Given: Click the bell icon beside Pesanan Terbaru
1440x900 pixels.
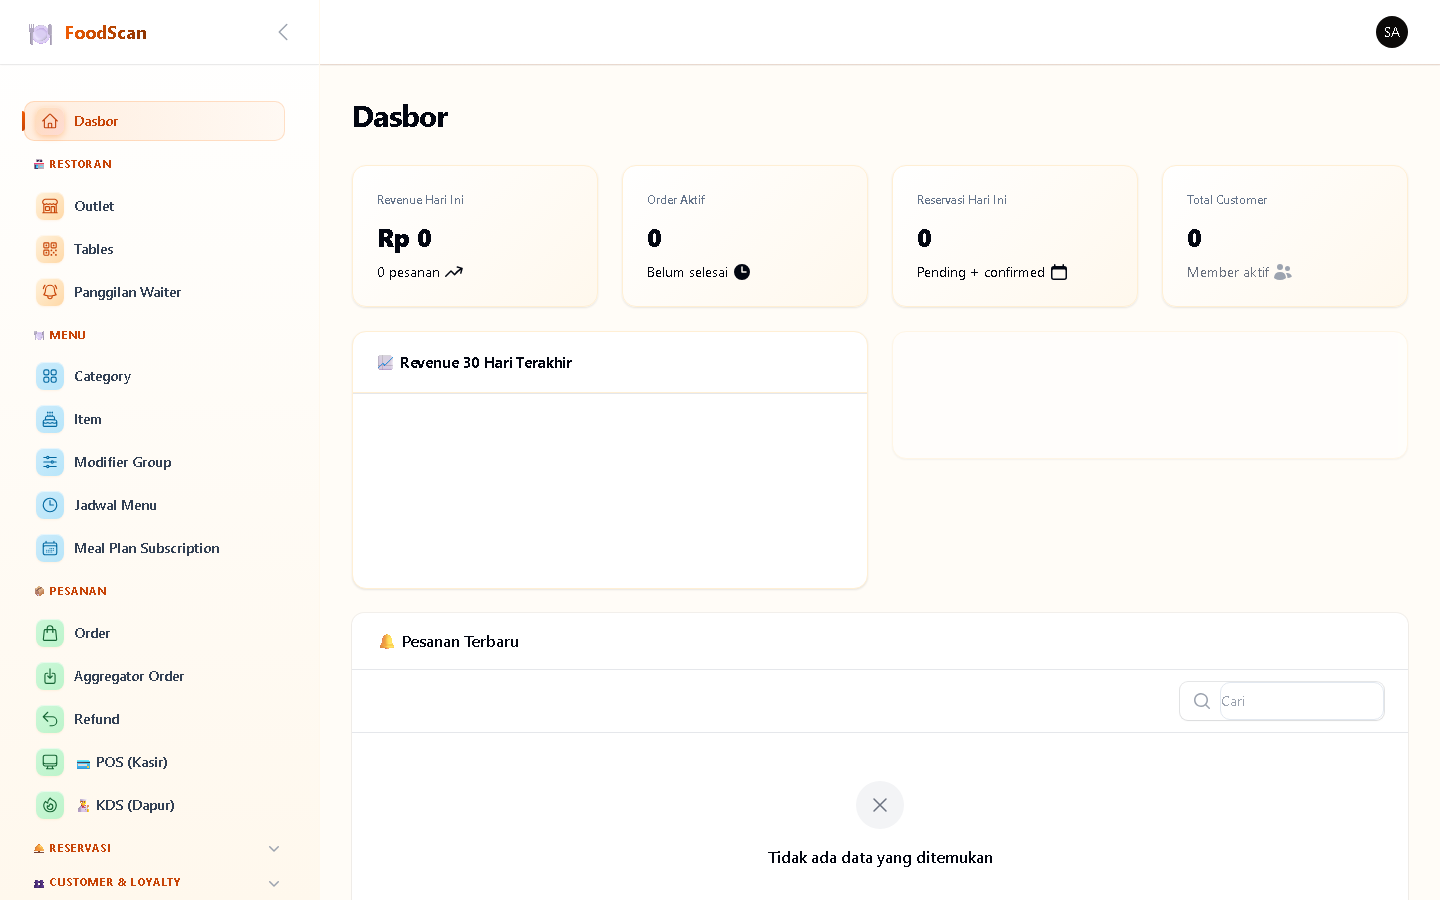Looking at the screenshot, I should tap(387, 641).
